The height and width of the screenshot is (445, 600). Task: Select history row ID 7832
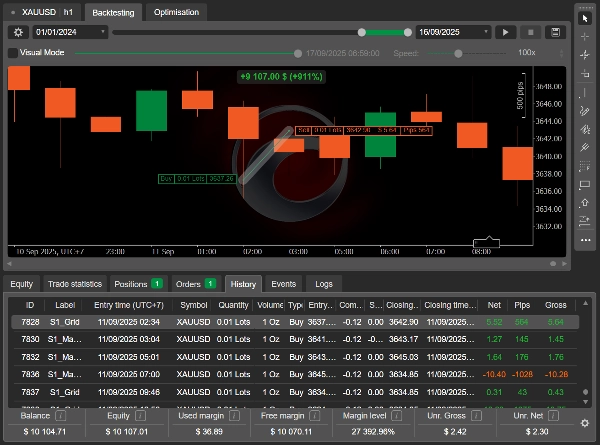click(x=295, y=357)
